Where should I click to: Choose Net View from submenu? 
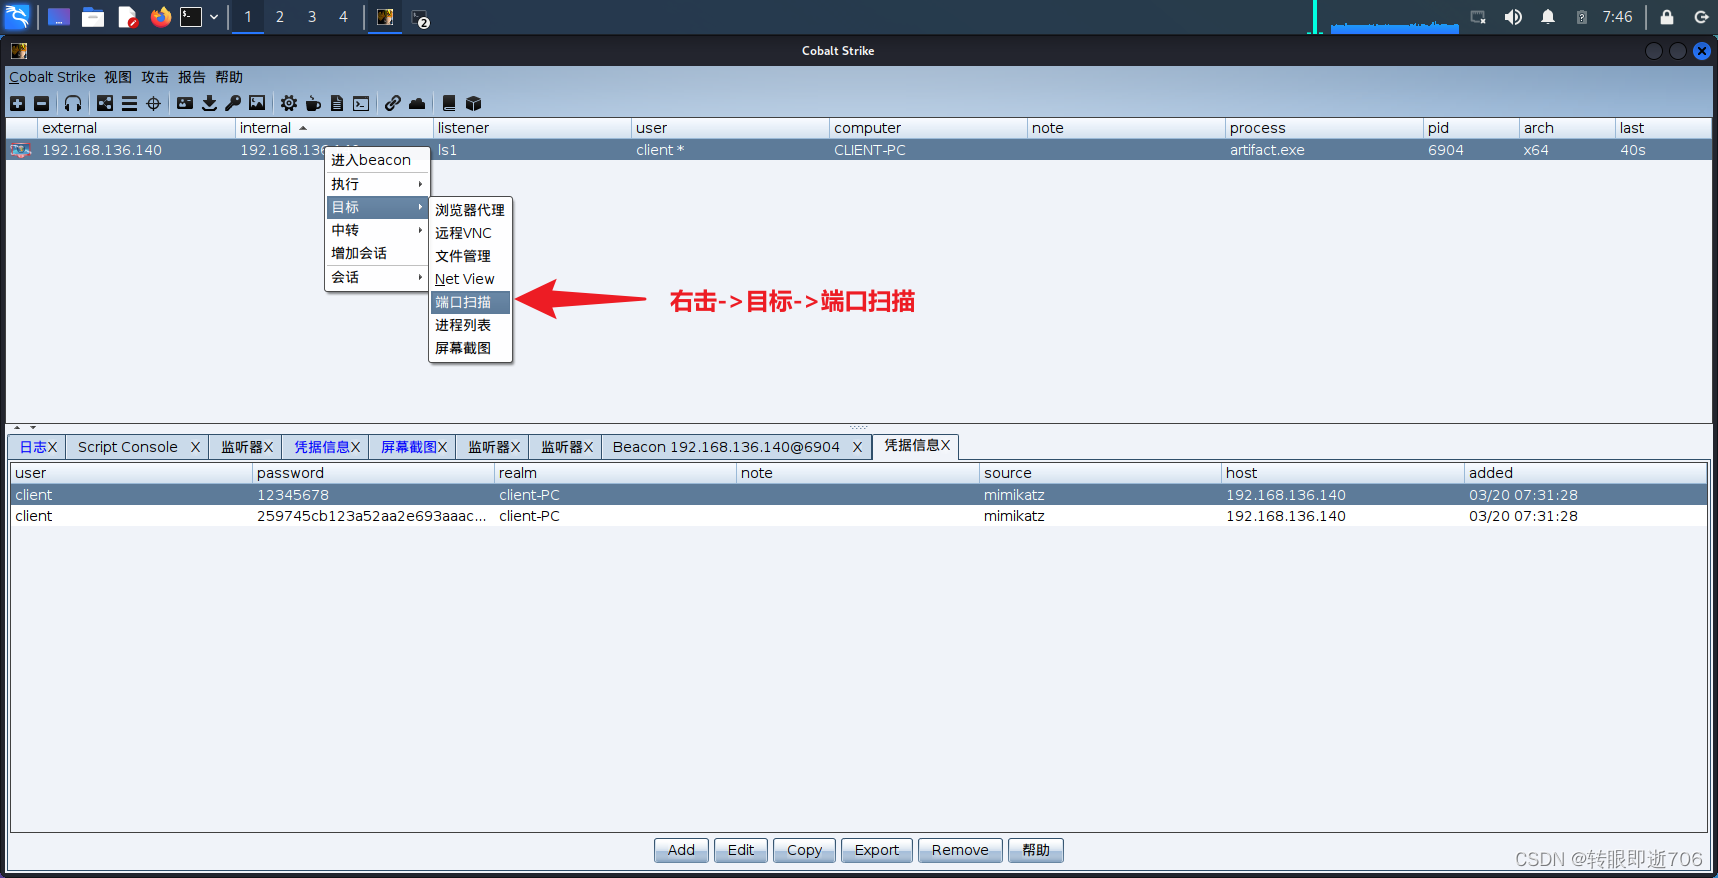coord(470,279)
